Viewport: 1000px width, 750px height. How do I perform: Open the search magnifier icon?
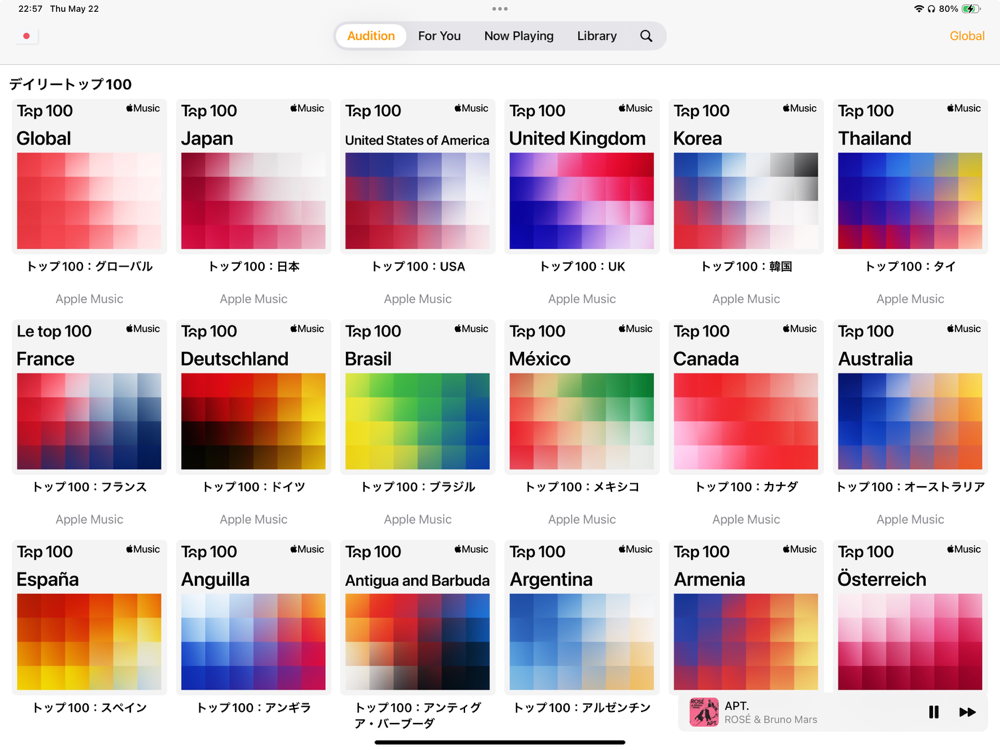[x=646, y=36]
